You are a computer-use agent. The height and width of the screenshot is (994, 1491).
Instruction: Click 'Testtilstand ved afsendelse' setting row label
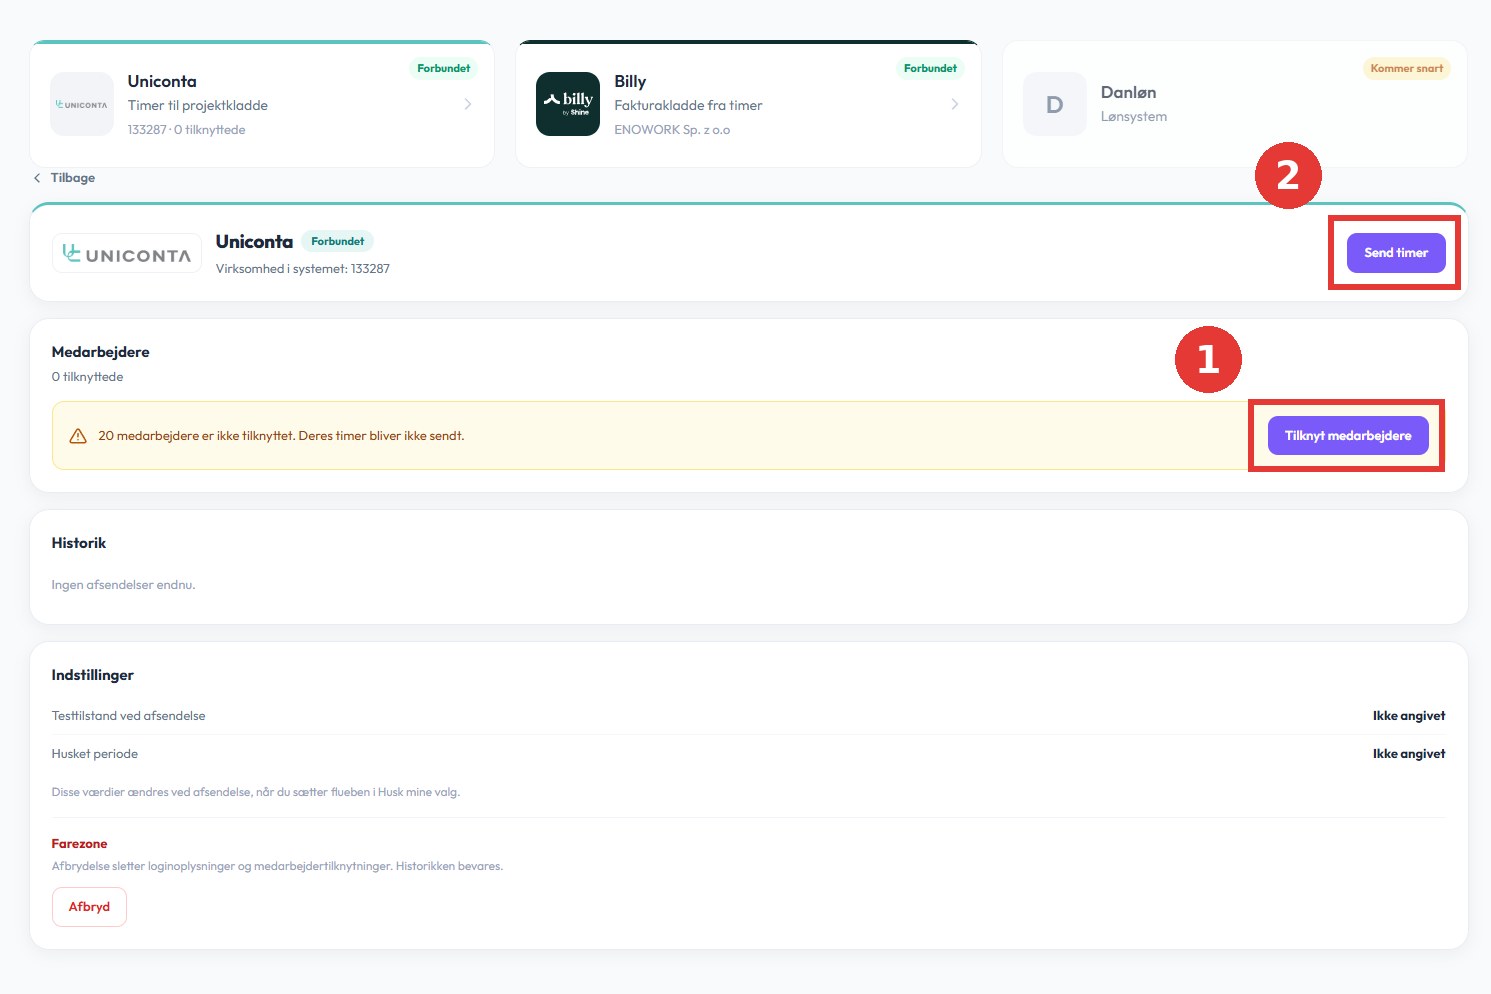(x=129, y=716)
